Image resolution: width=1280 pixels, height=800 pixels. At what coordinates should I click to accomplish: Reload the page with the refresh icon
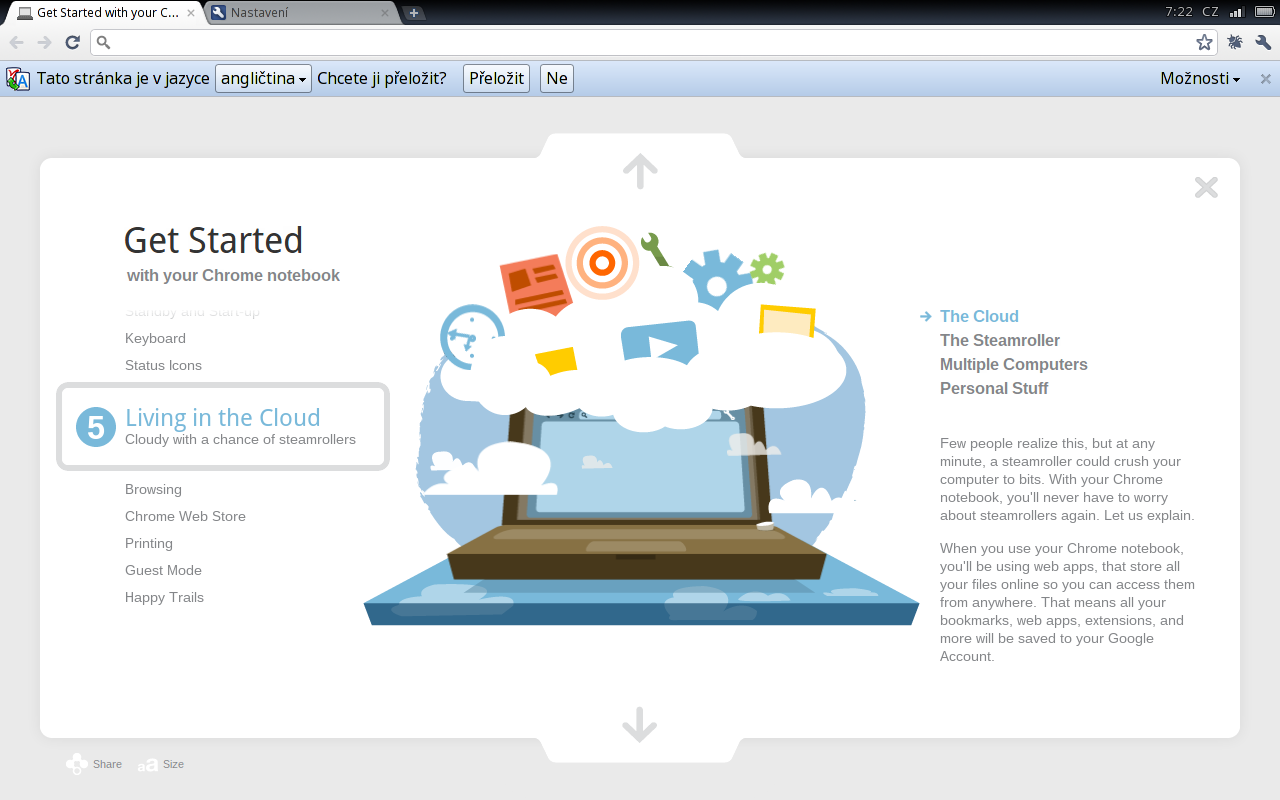[72, 42]
